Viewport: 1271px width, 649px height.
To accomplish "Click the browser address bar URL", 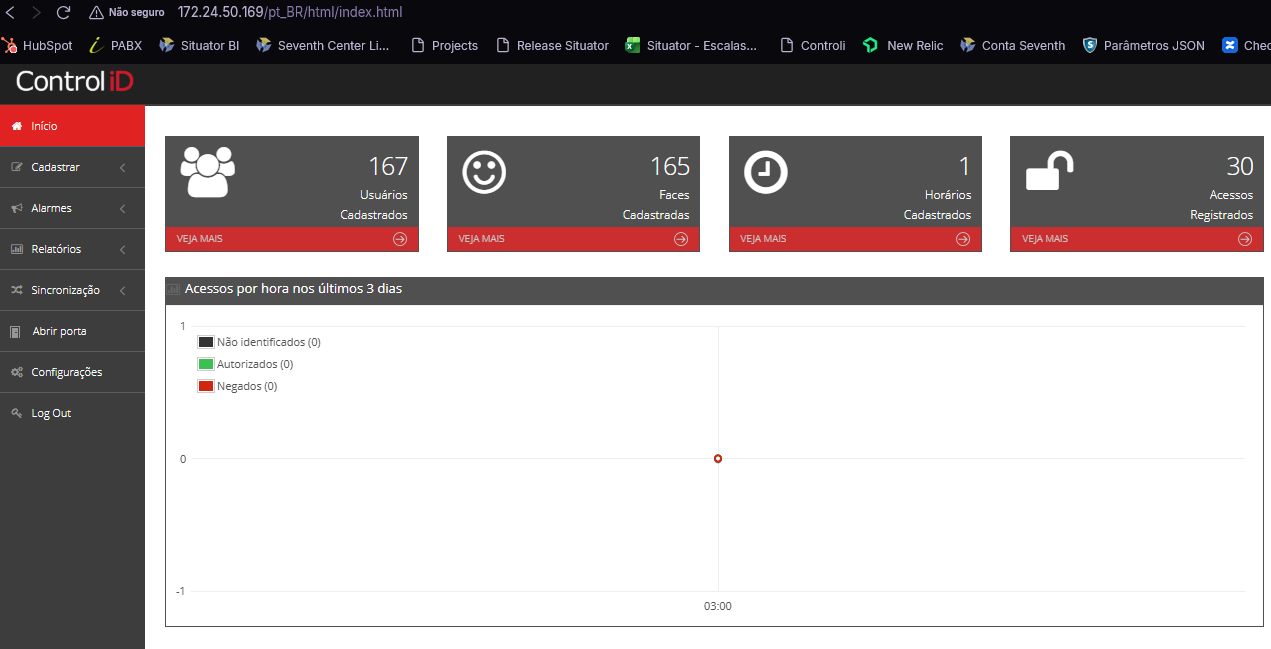I will pos(290,13).
